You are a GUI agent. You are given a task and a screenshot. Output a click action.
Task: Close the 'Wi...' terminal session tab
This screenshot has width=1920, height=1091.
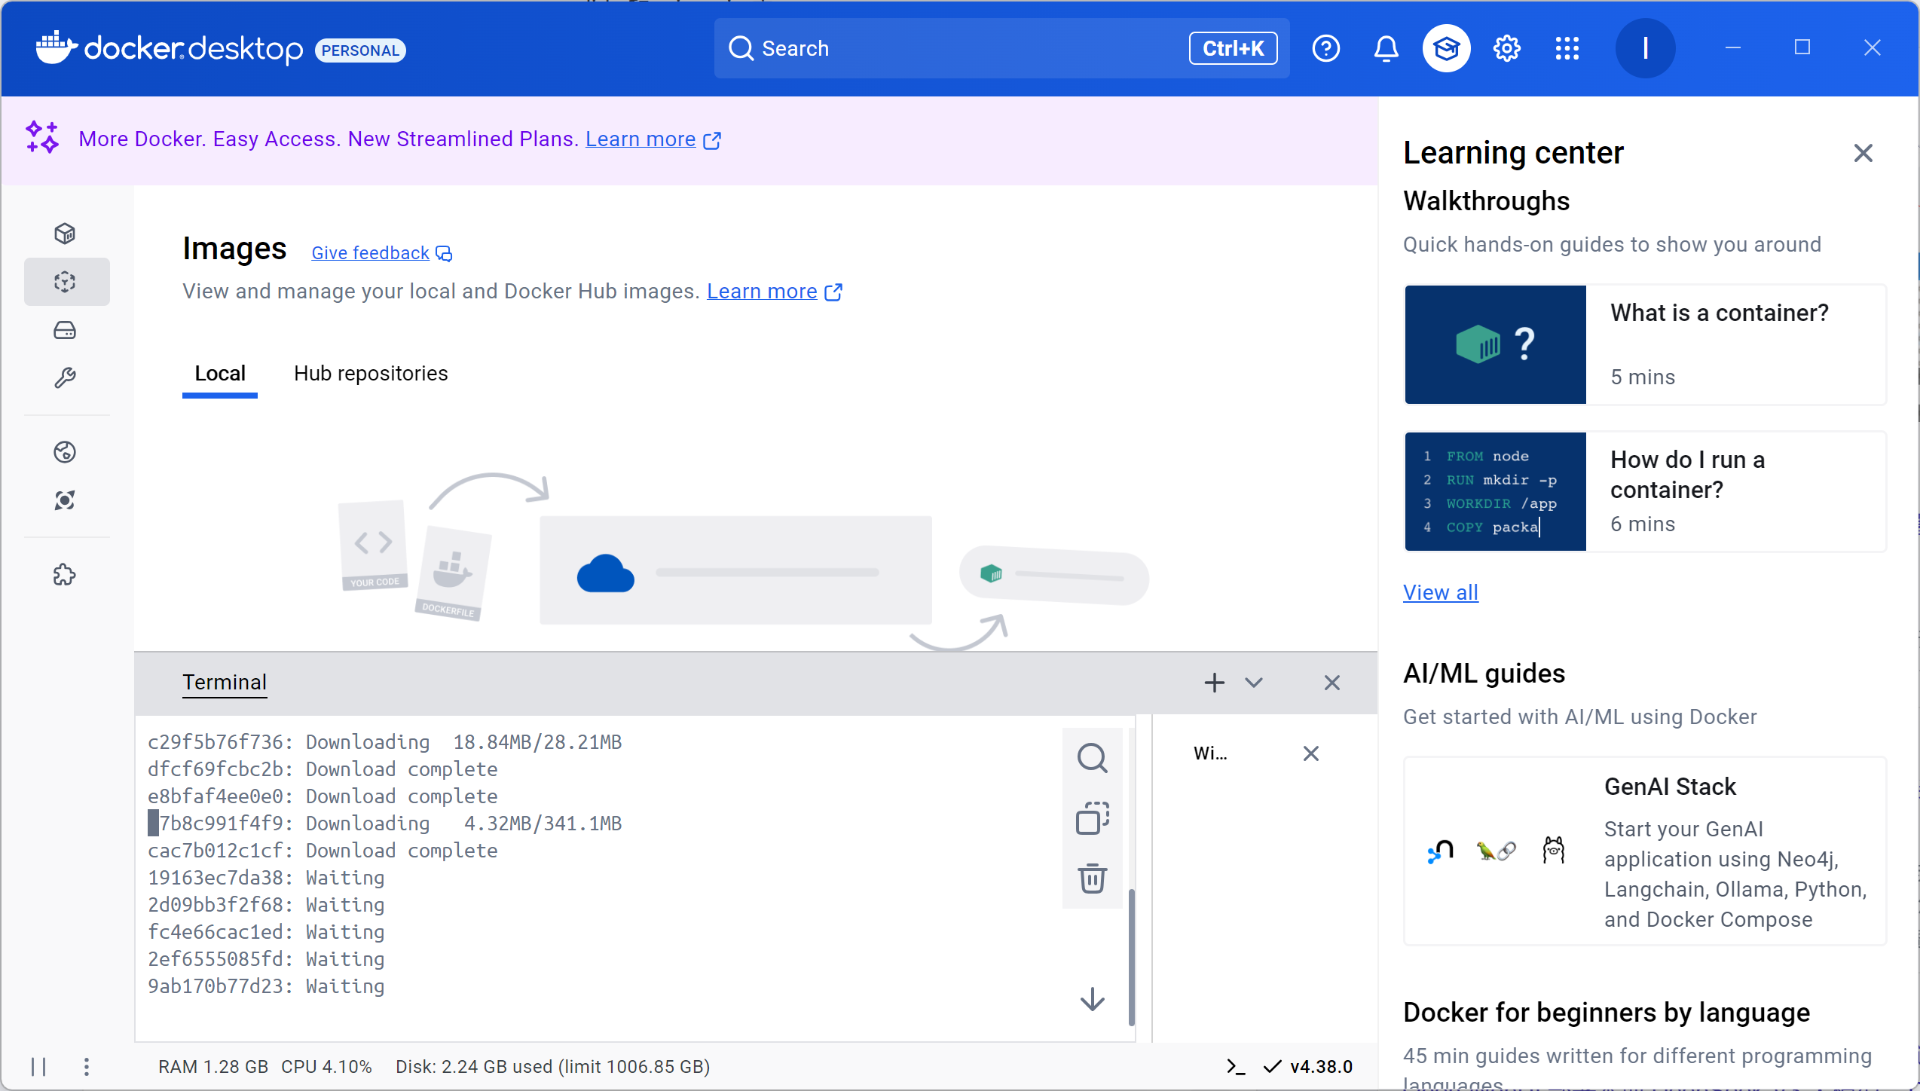1311,753
